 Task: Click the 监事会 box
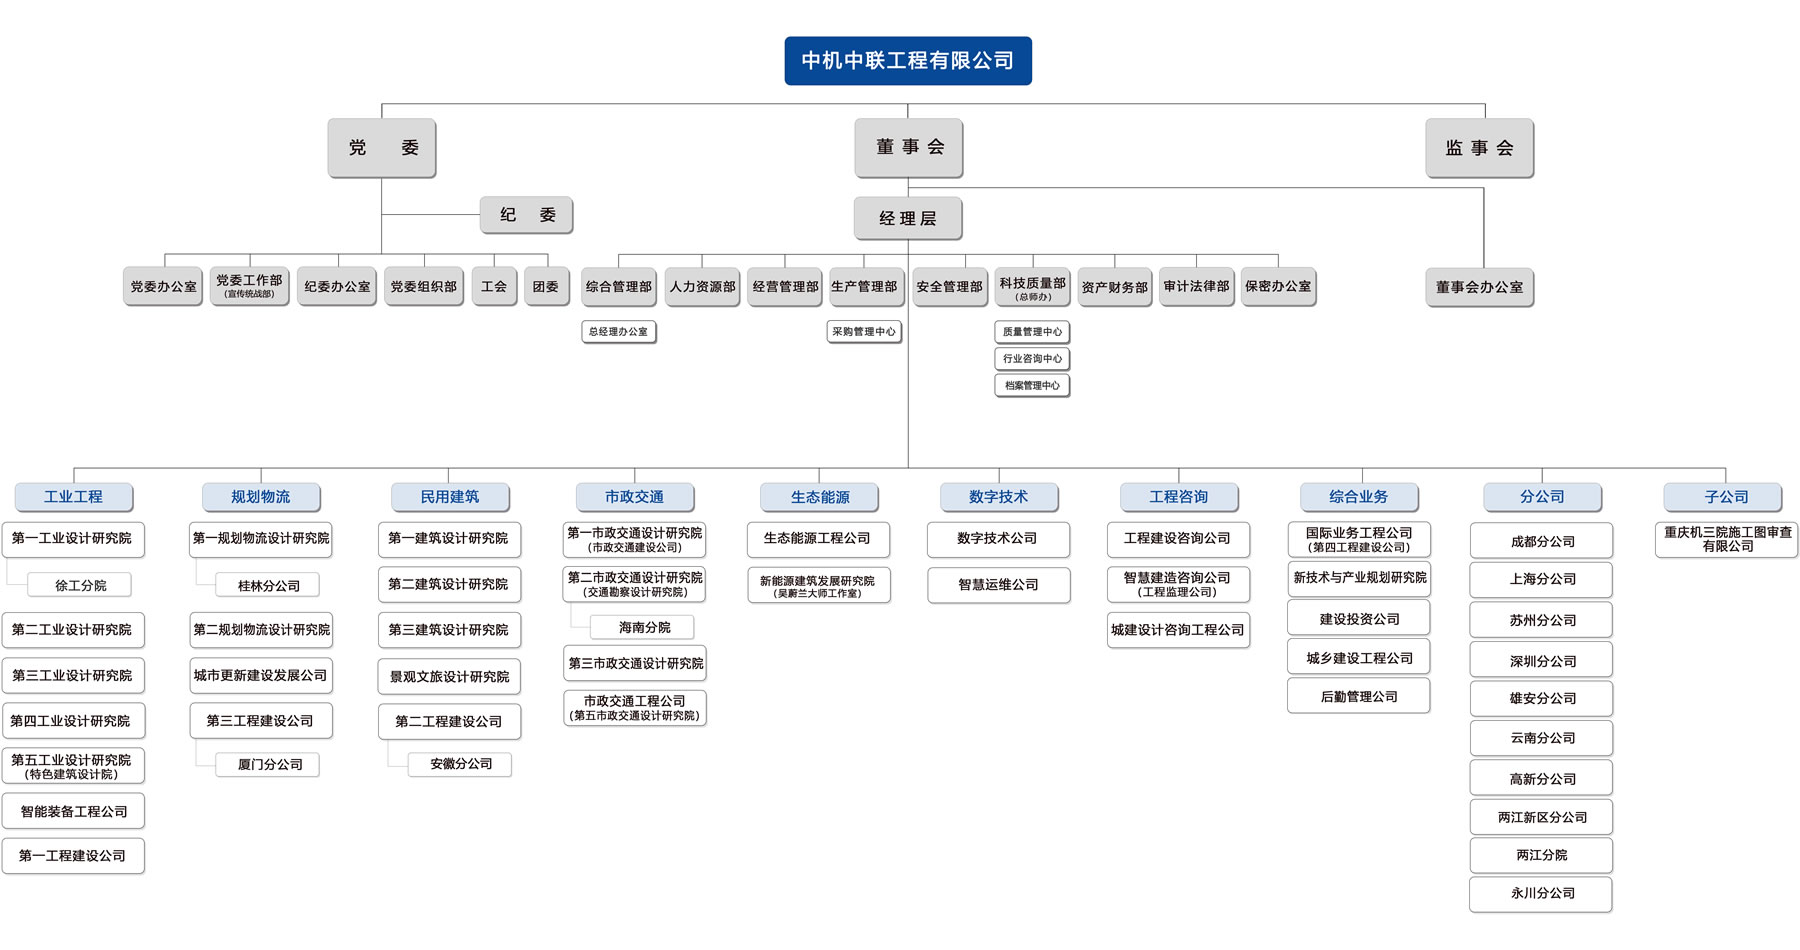click(1479, 148)
